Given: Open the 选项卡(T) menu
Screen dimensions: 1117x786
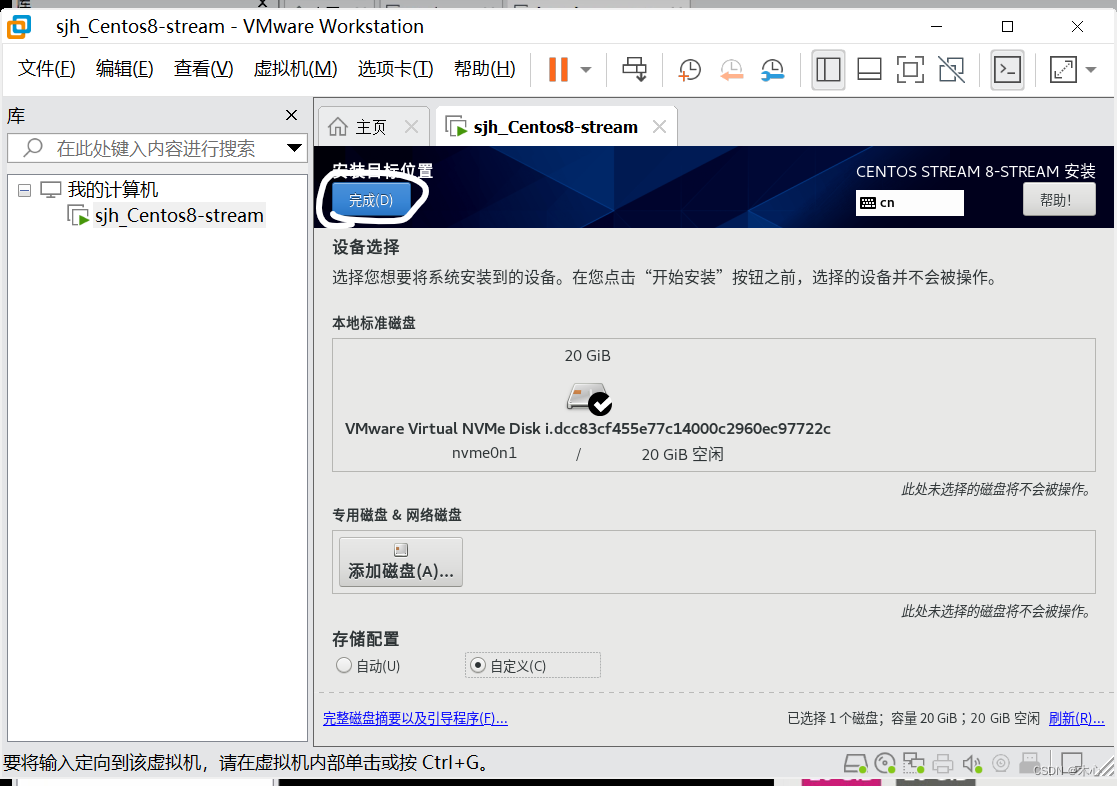Looking at the screenshot, I should click(x=395, y=68).
